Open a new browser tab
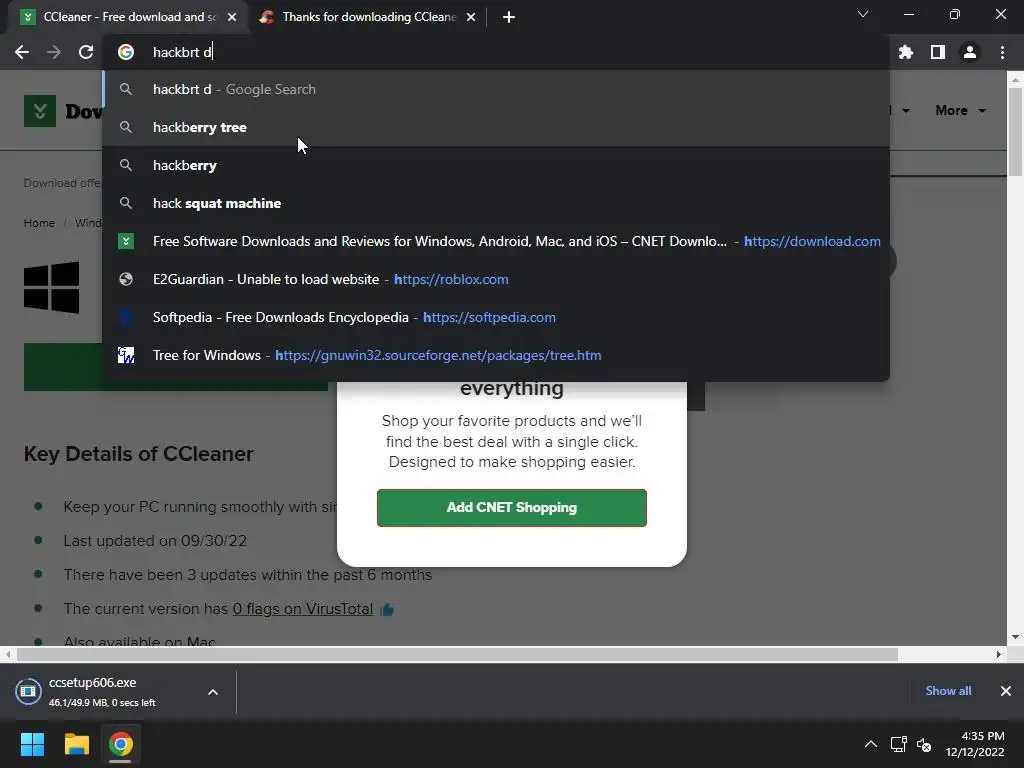The width and height of the screenshot is (1024, 768). click(509, 17)
